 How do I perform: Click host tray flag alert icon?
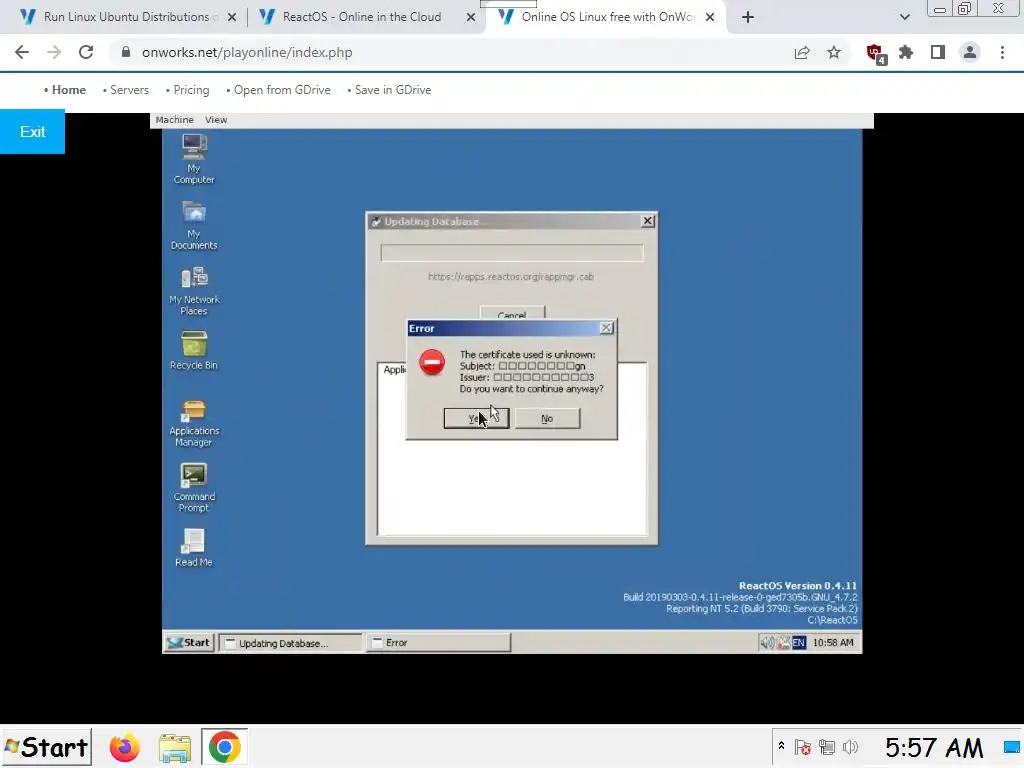803,747
